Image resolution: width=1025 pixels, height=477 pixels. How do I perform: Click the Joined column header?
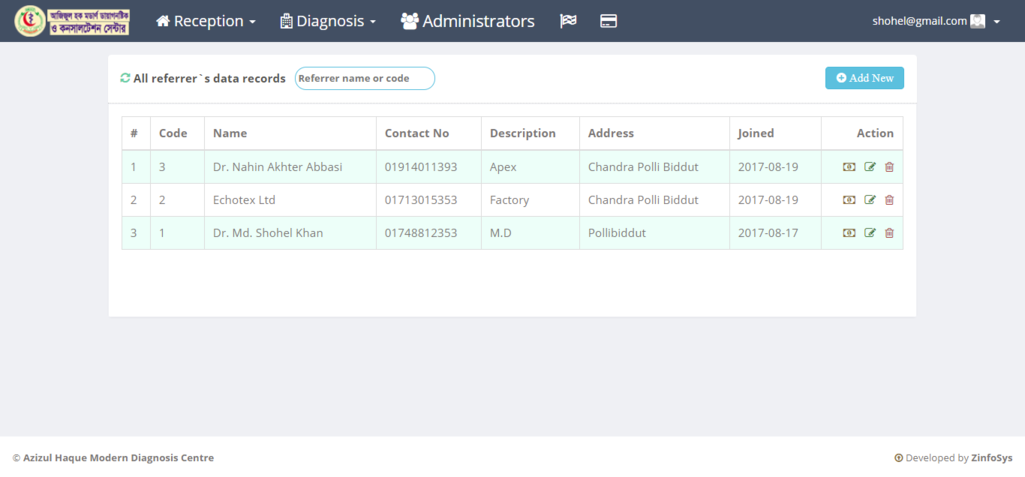[x=756, y=133]
